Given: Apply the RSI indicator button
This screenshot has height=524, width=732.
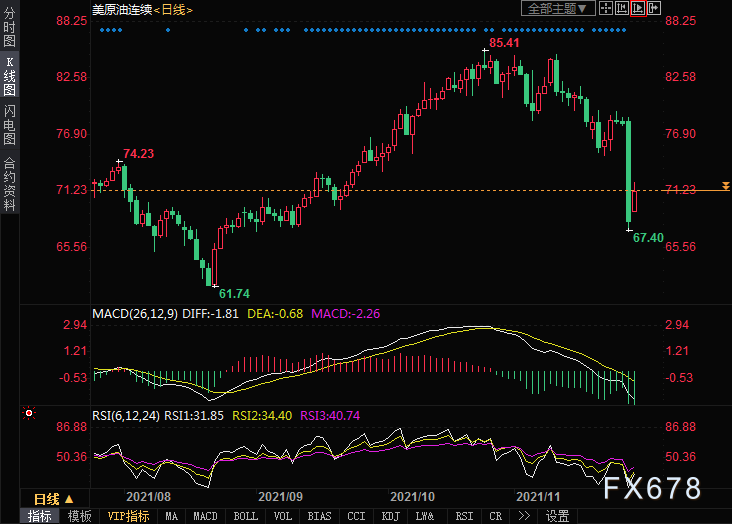Looking at the screenshot, I should coord(464,516).
